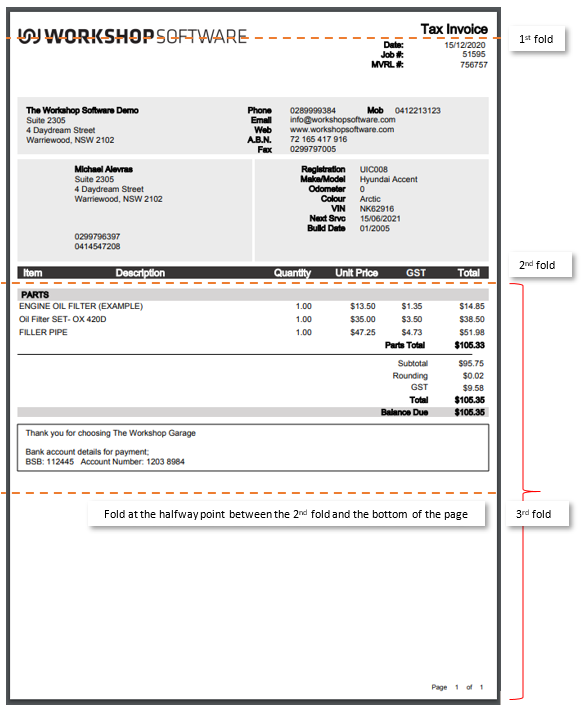The image size is (588, 716).
Task: Click the Balance Due label
Action: click(x=404, y=412)
